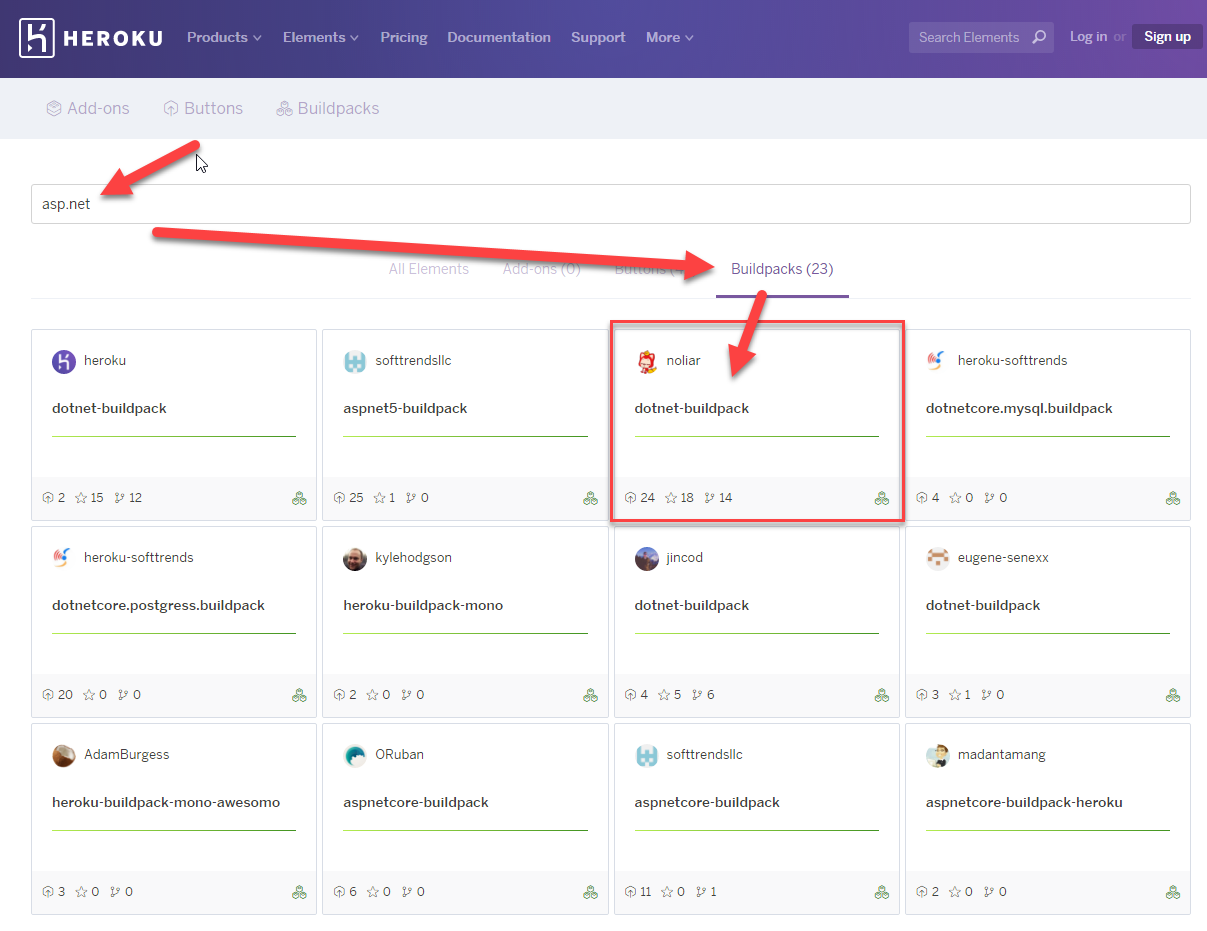1207x931 pixels.
Task: Open Add-ons in the sub-navigation bar
Action: click(88, 108)
